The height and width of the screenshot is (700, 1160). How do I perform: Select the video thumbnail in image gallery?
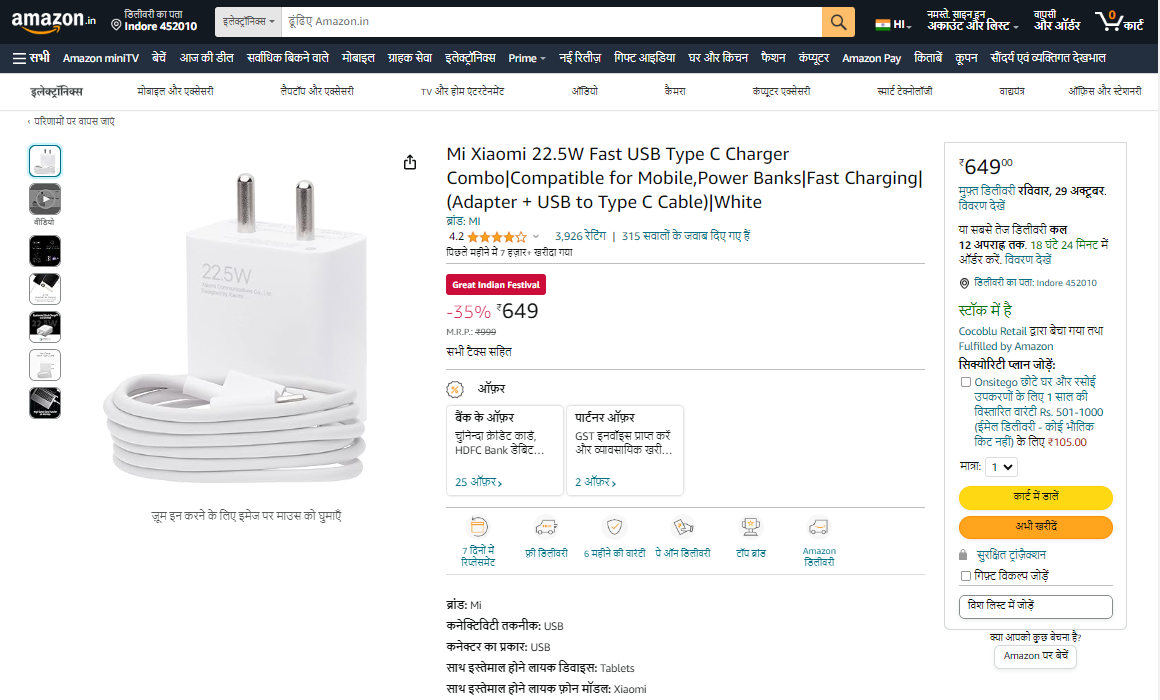[x=45, y=198]
